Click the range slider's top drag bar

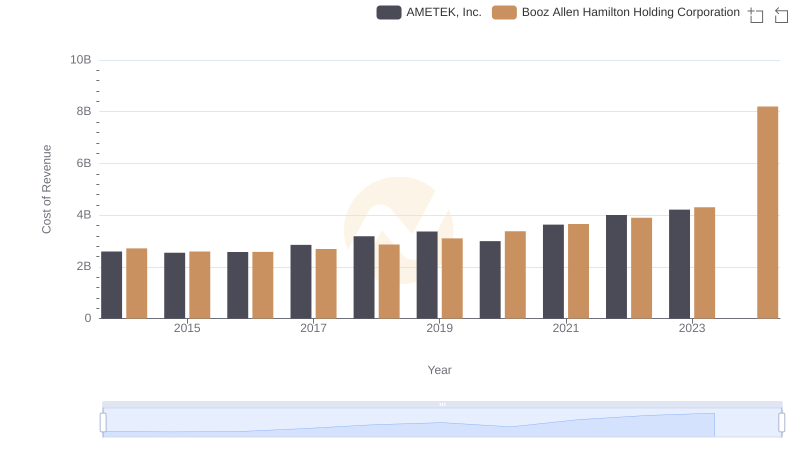coord(442,404)
